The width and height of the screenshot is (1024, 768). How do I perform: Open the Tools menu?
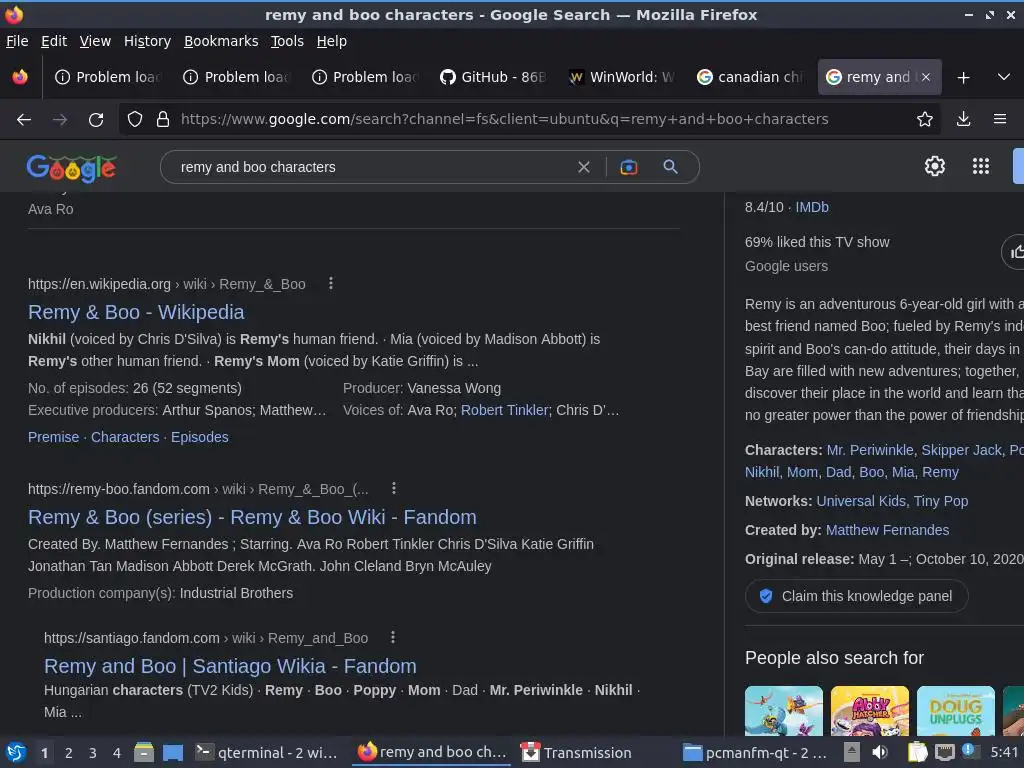tap(287, 41)
